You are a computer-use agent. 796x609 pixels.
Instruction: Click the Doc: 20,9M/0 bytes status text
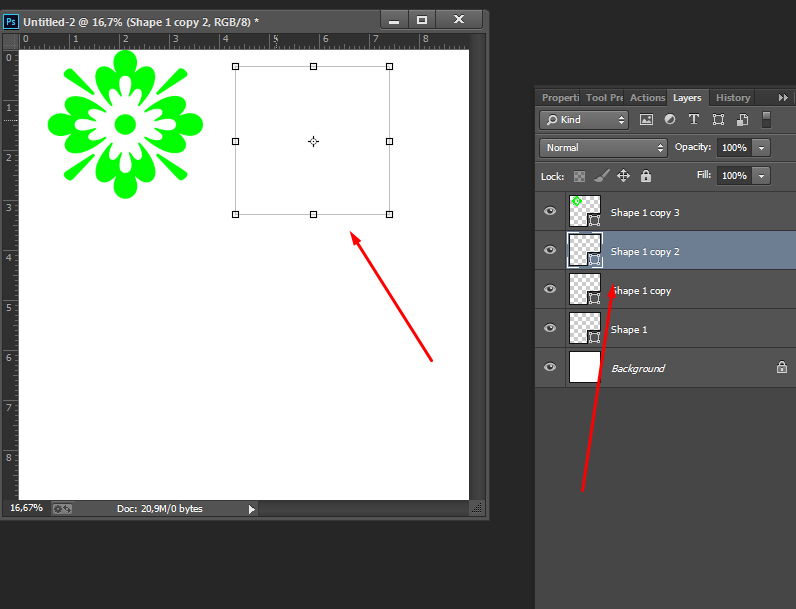159,509
